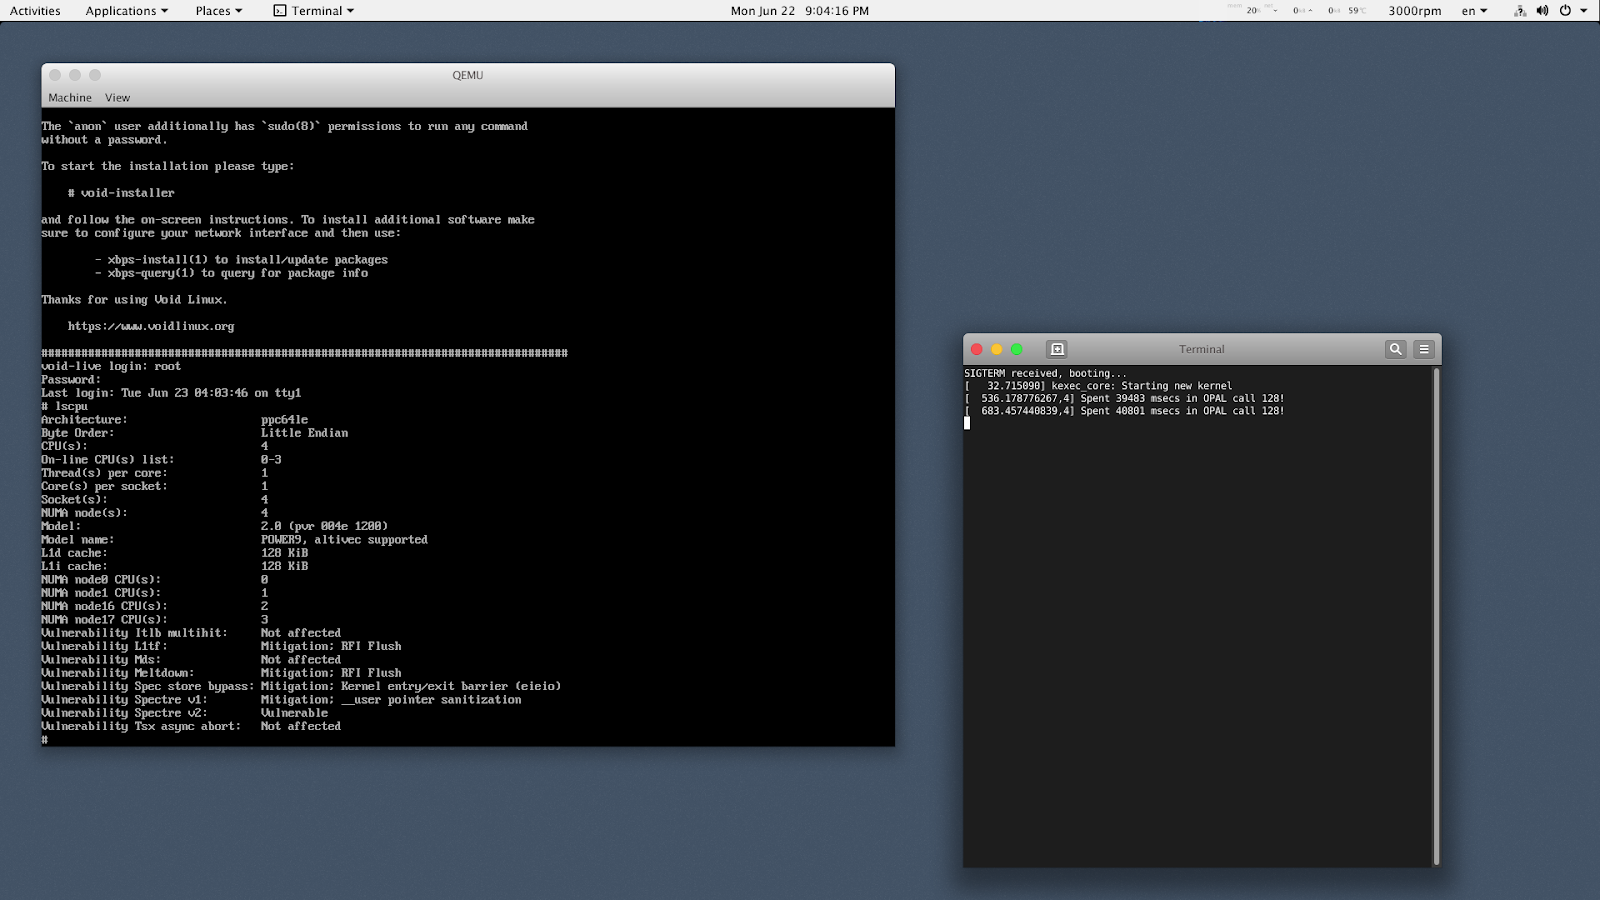Click the 'Vulnerable' Spectre v2 value
The image size is (1600, 900).
point(294,713)
